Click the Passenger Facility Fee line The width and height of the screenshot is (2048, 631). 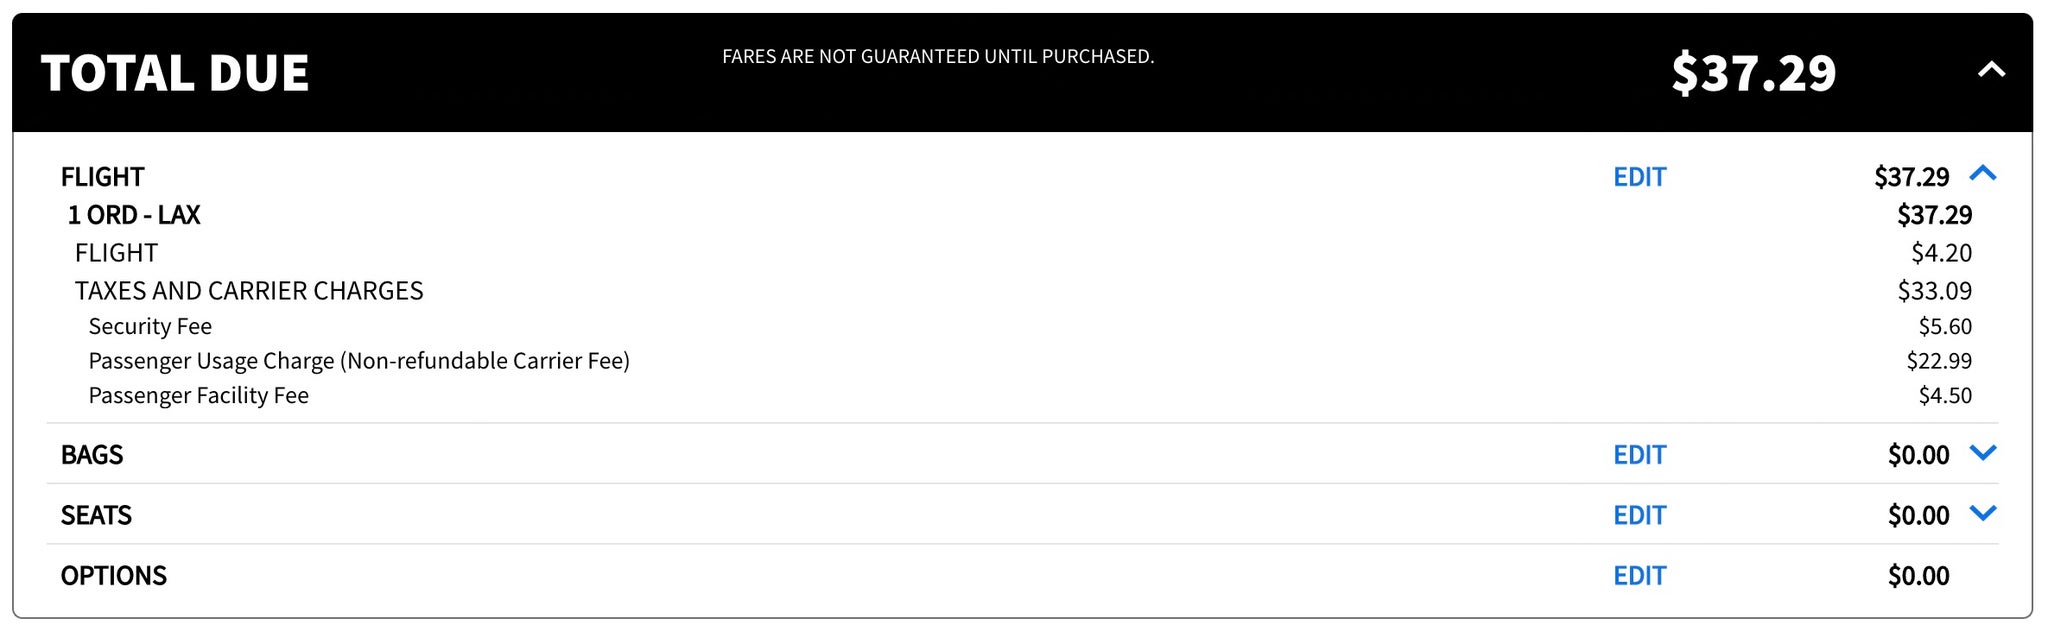(x=199, y=394)
